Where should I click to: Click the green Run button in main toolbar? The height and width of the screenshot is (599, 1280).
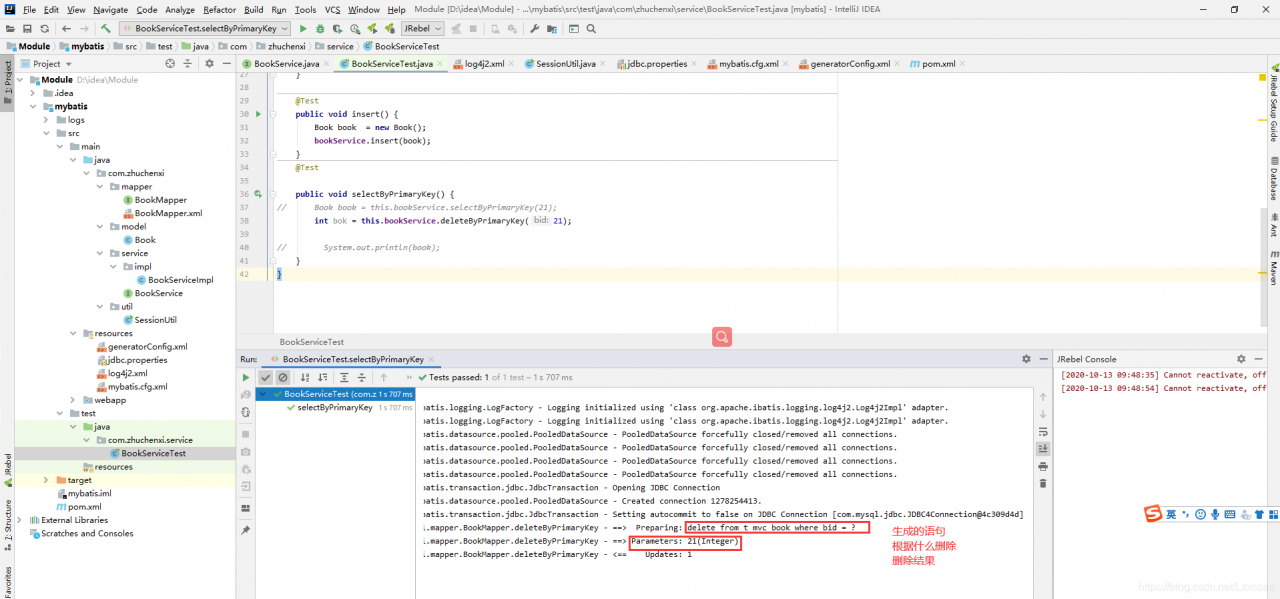pos(303,29)
